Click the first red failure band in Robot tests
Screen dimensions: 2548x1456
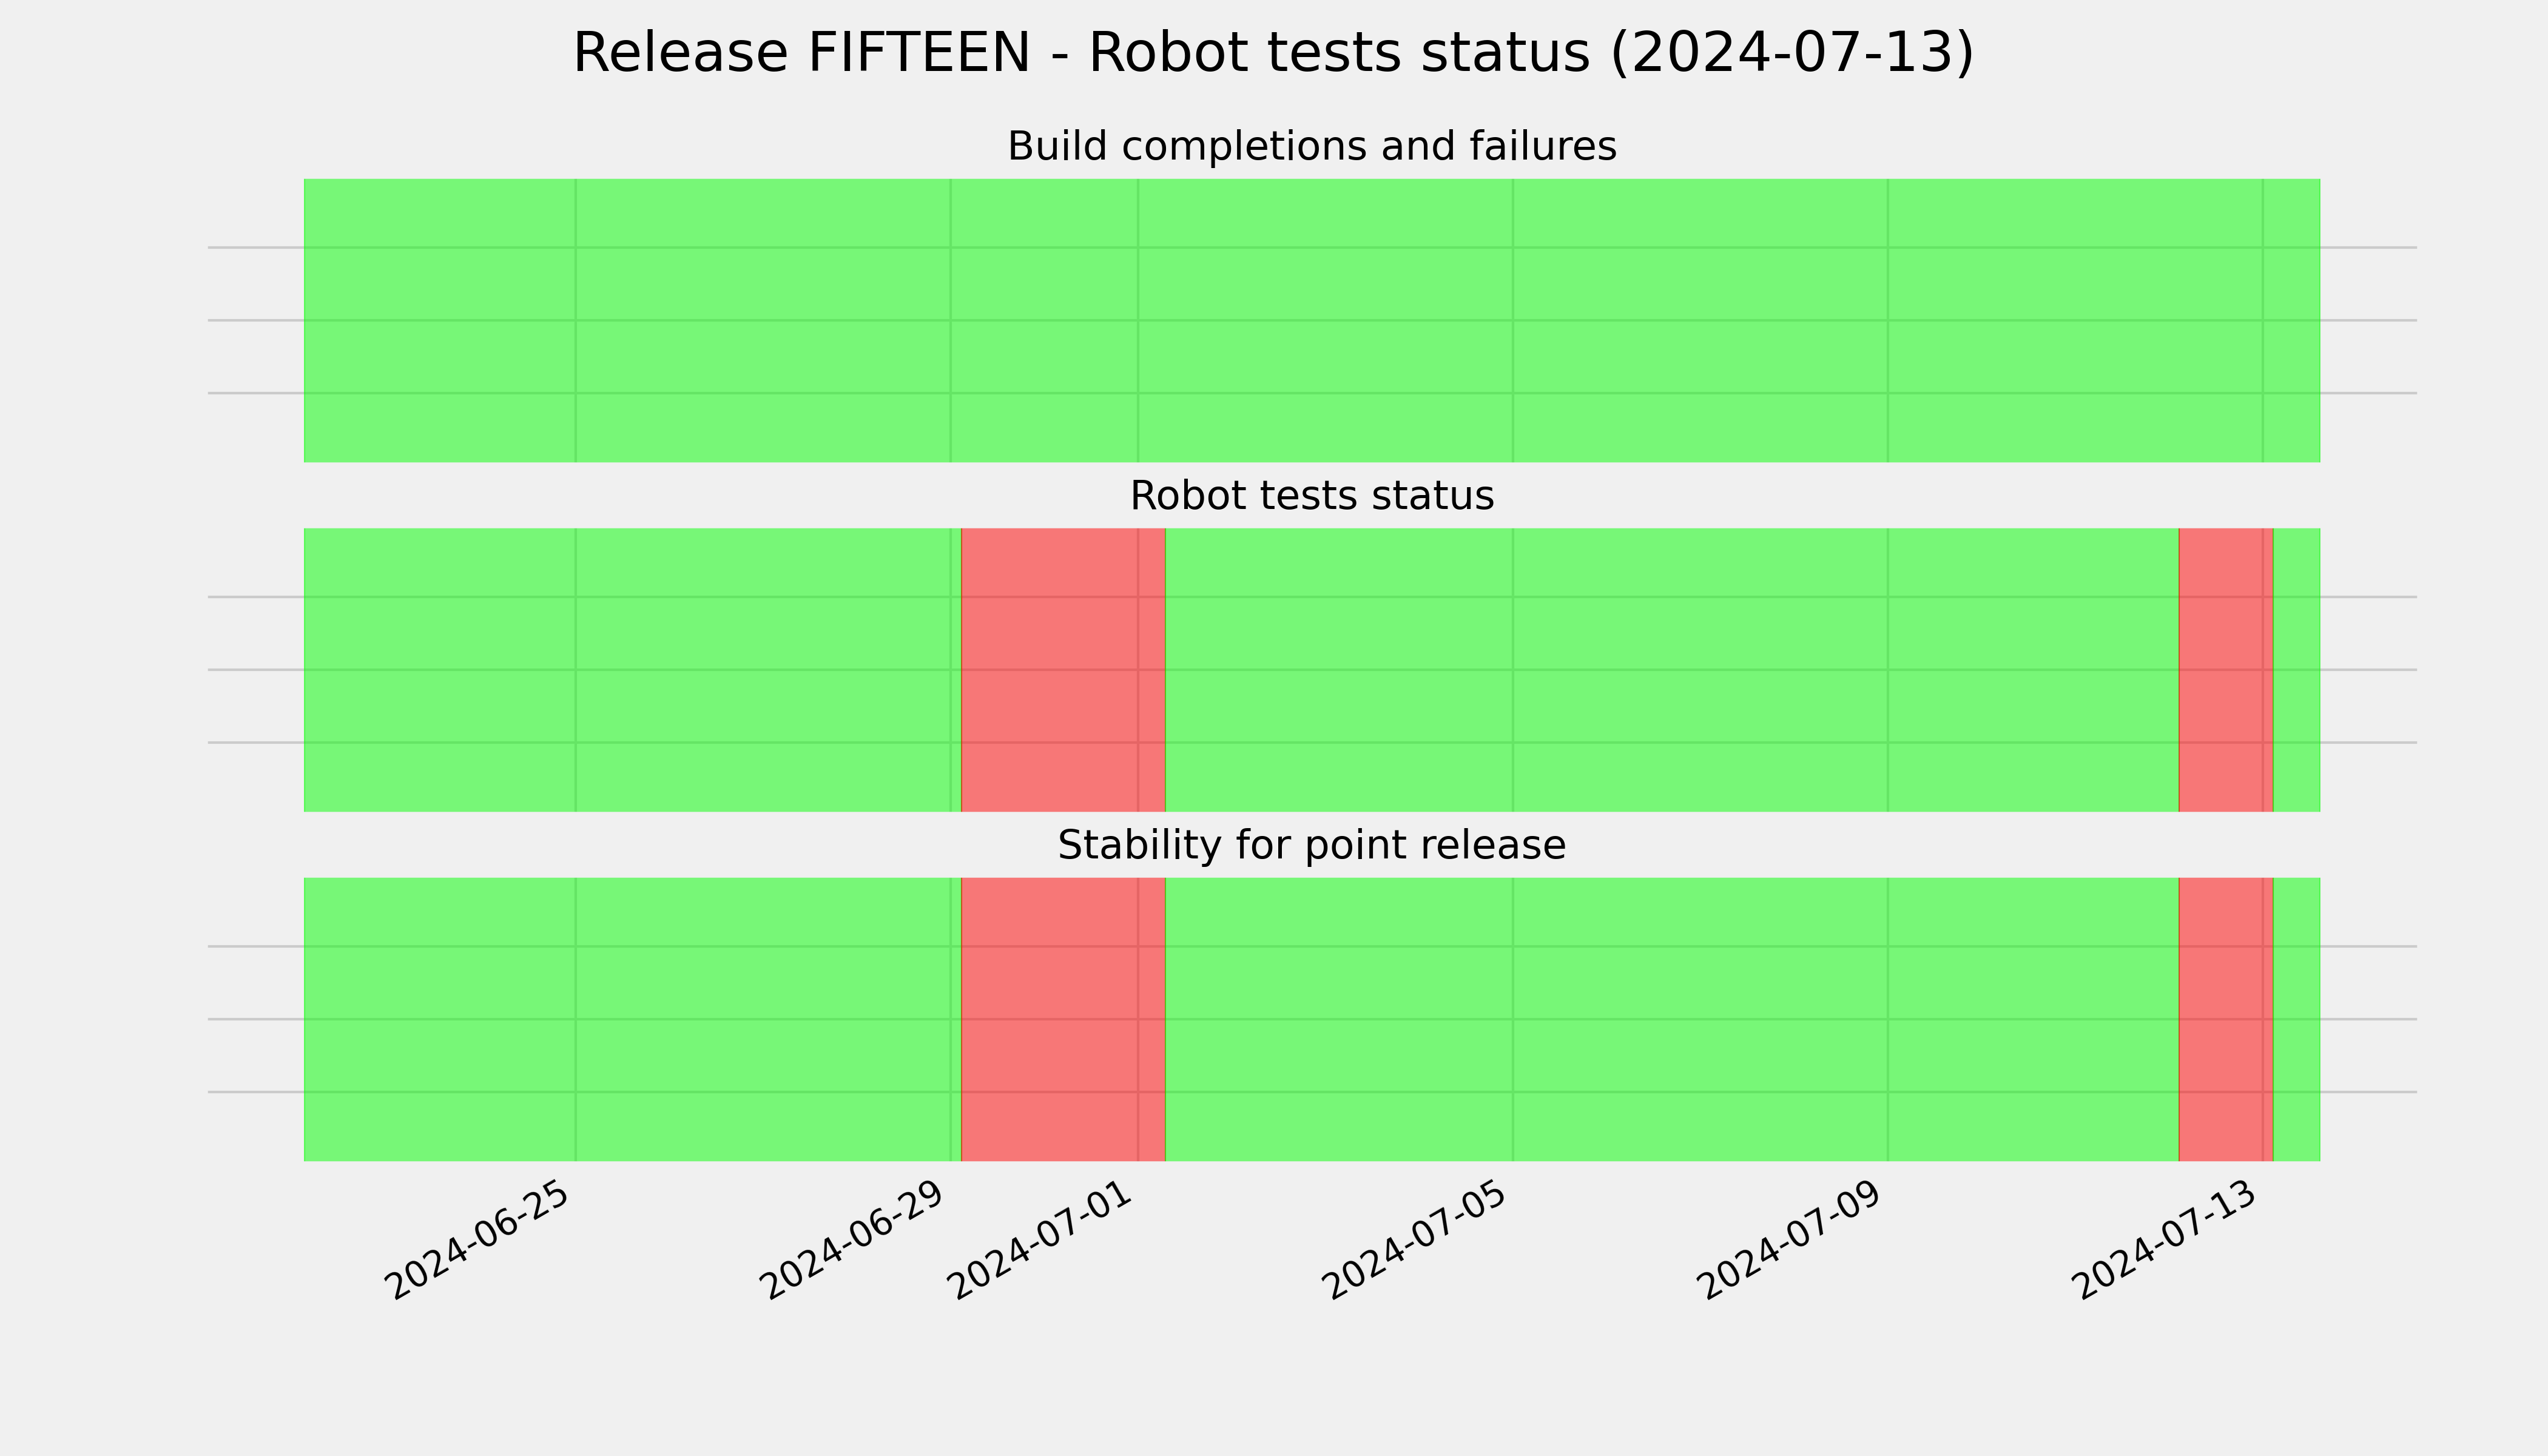1063,670
